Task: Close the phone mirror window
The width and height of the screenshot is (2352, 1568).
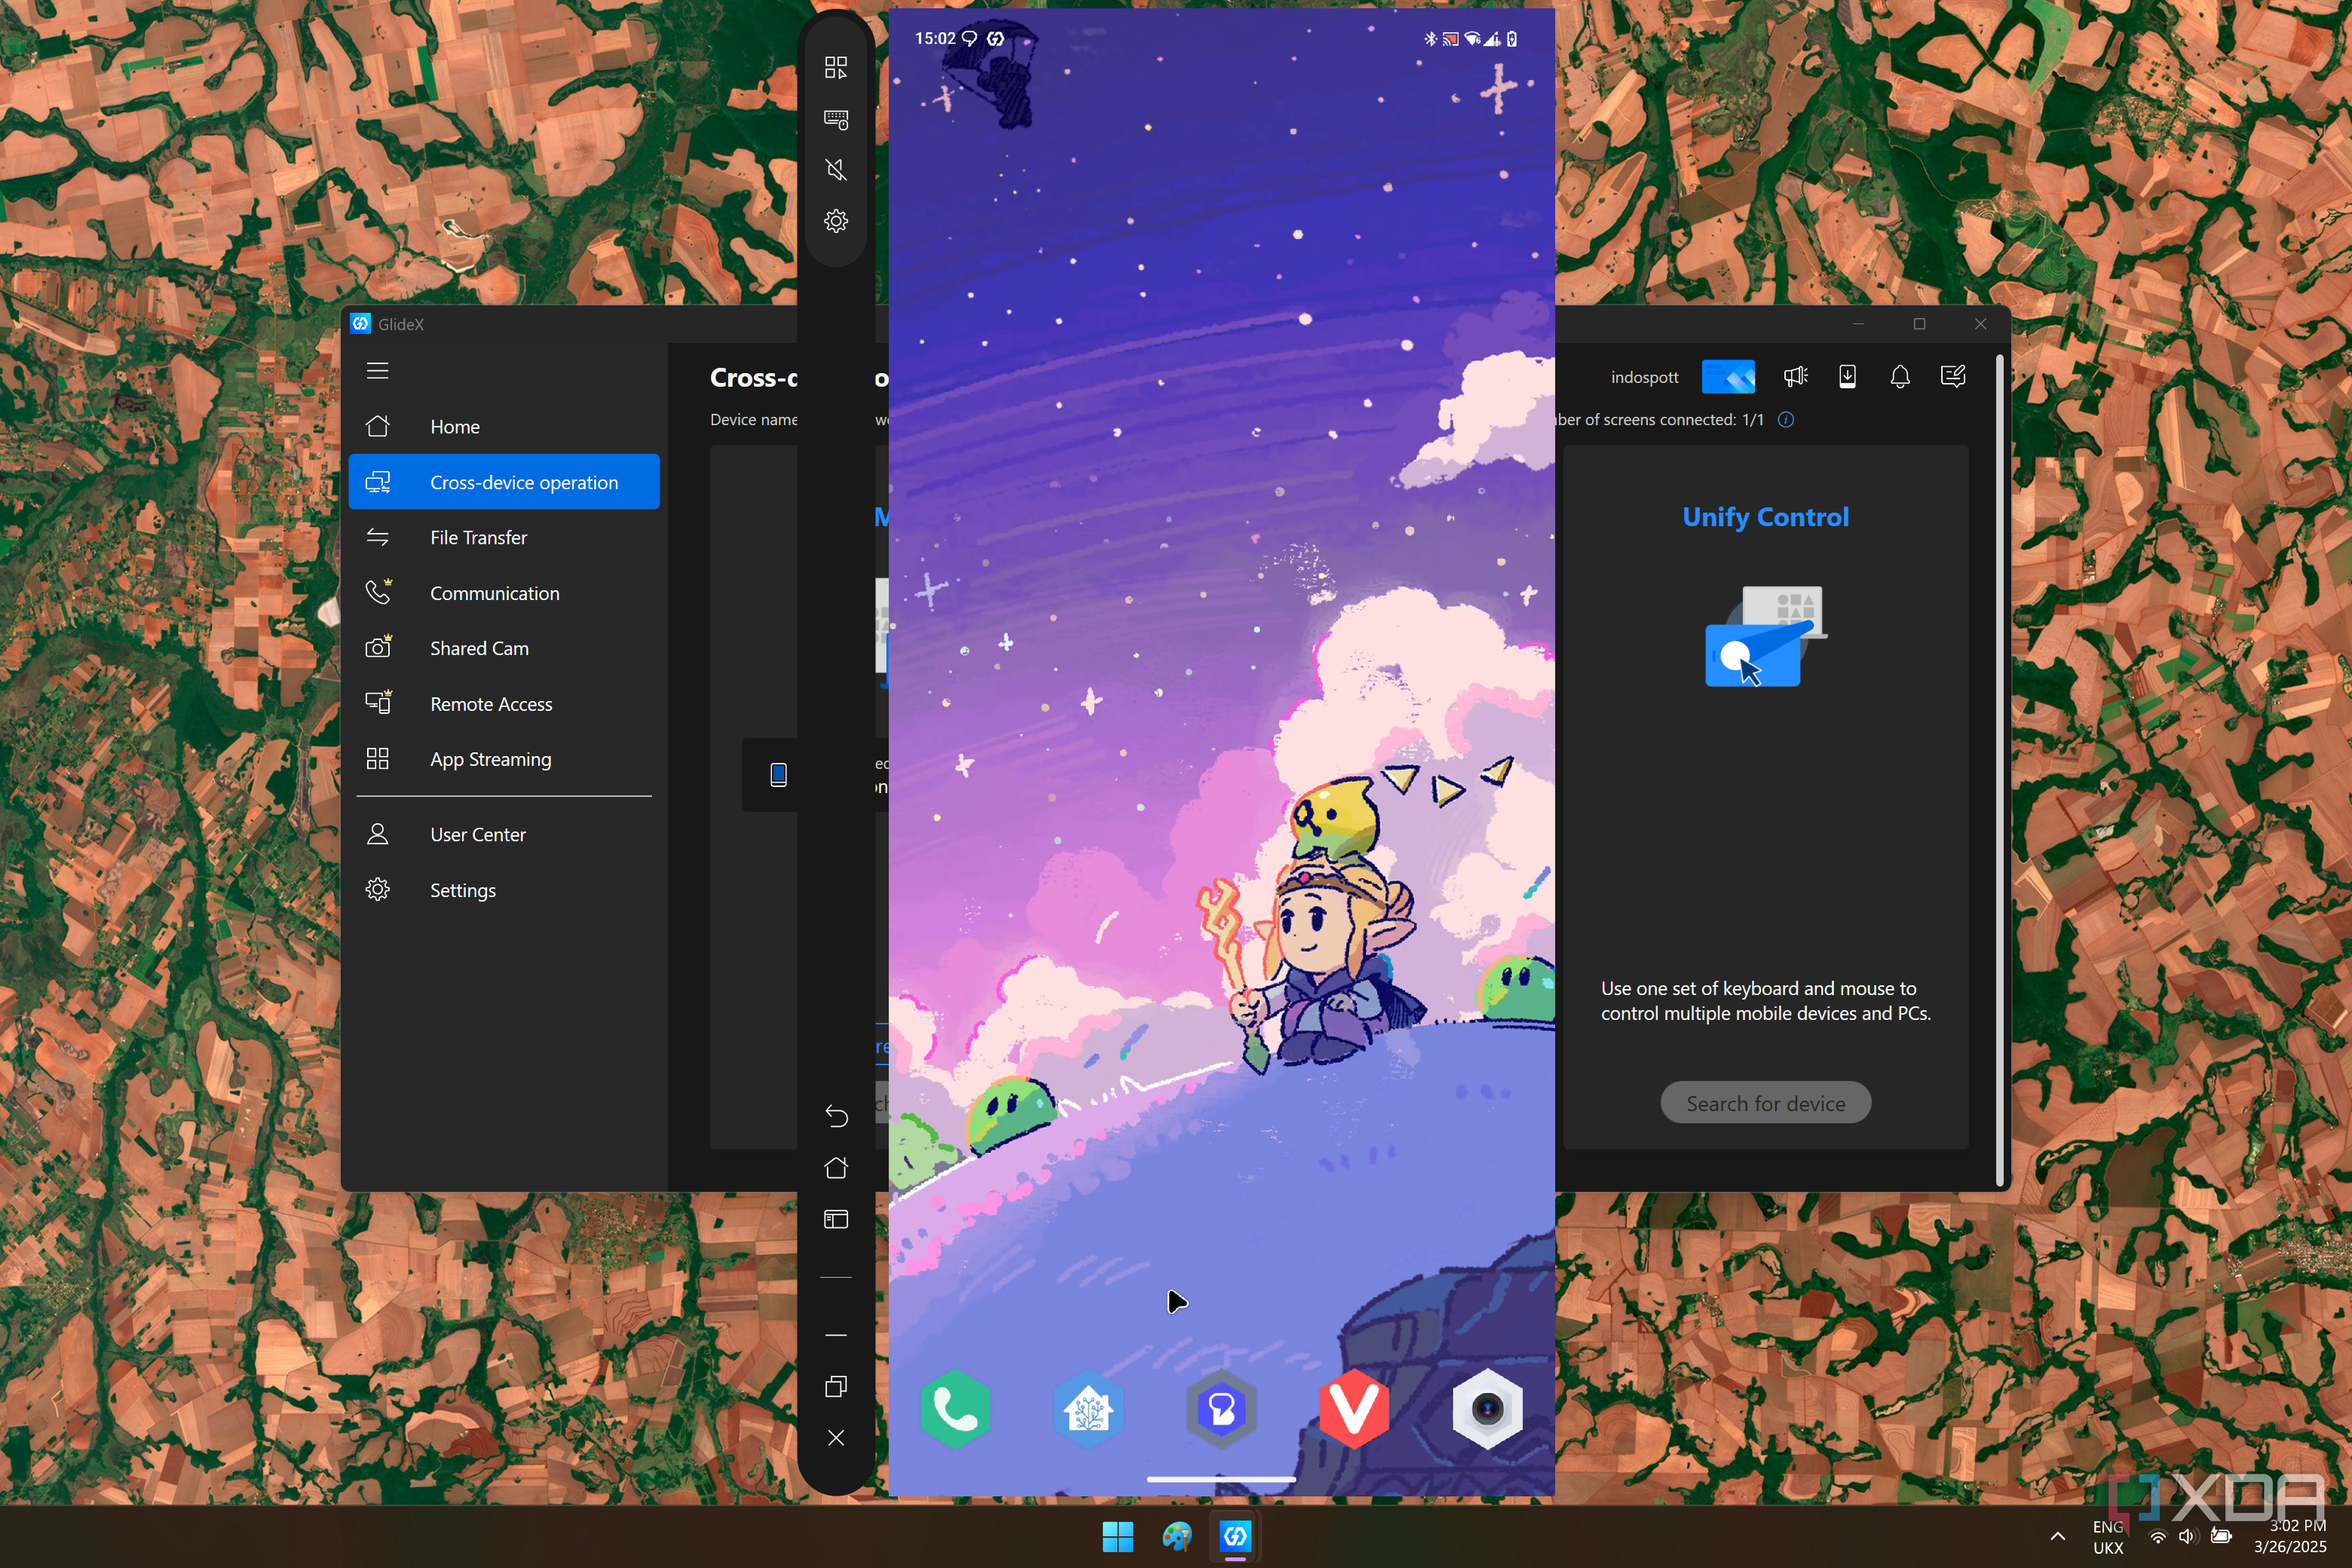Action: tap(836, 1438)
